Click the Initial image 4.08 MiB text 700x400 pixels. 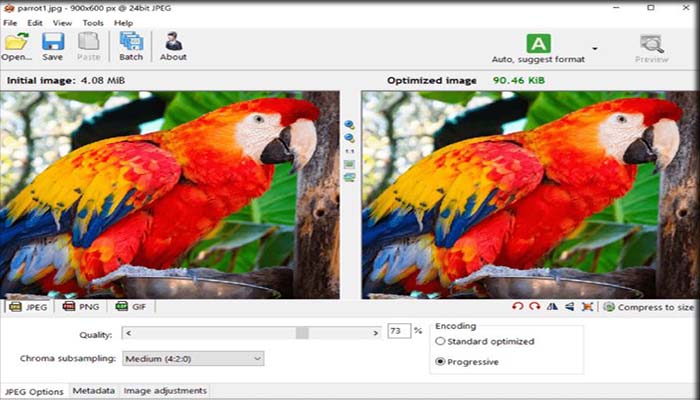click(x=66, y=81)
